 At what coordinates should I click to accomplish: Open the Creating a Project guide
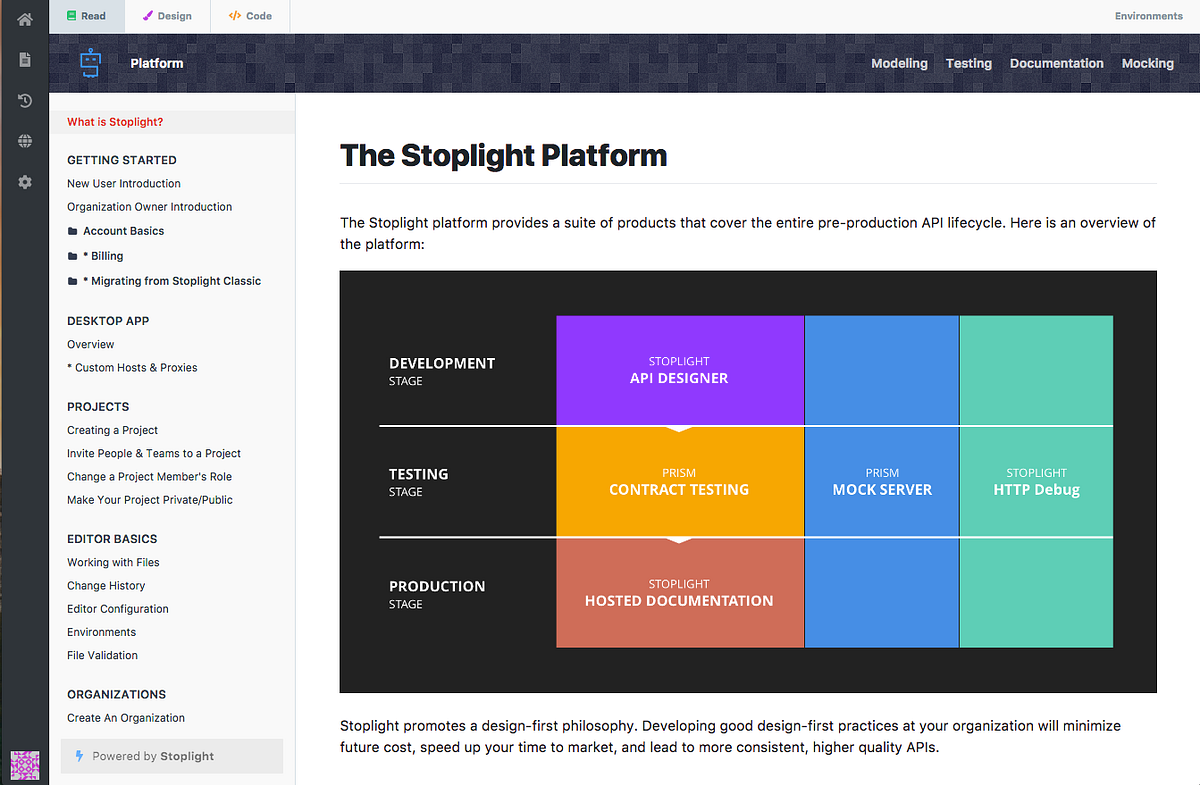[112, 430]
